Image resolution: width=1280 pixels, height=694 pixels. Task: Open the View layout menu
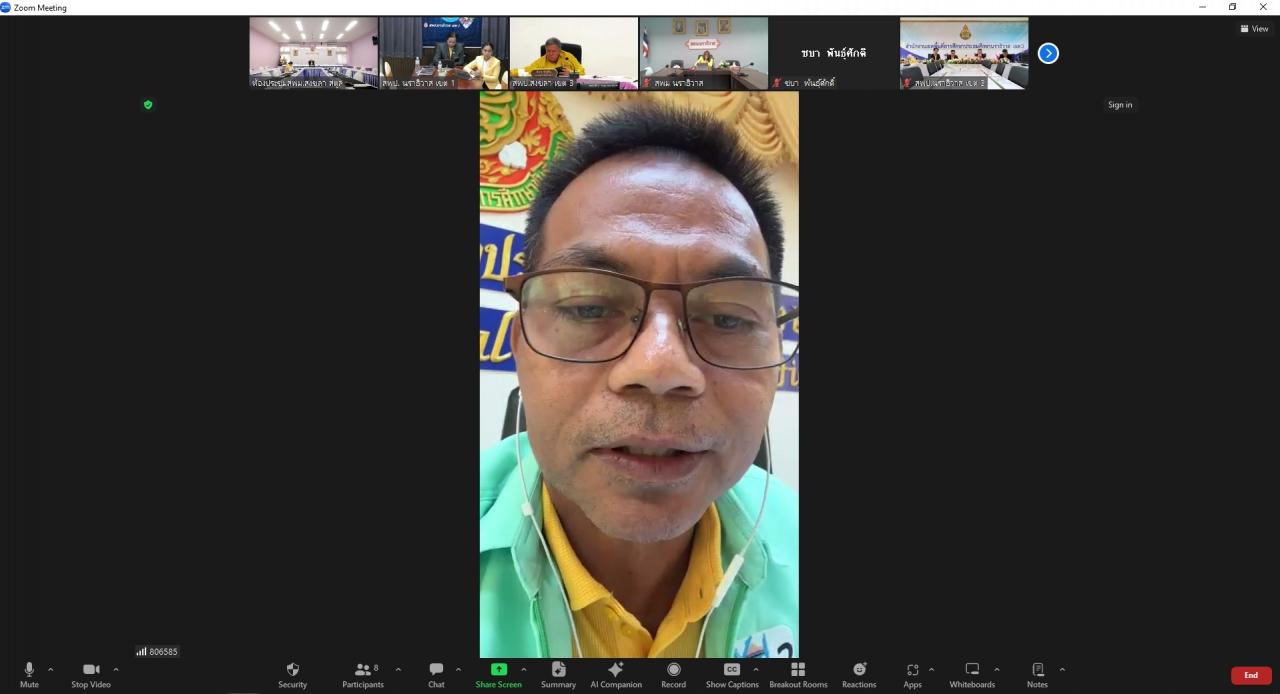click(1254, 29)
